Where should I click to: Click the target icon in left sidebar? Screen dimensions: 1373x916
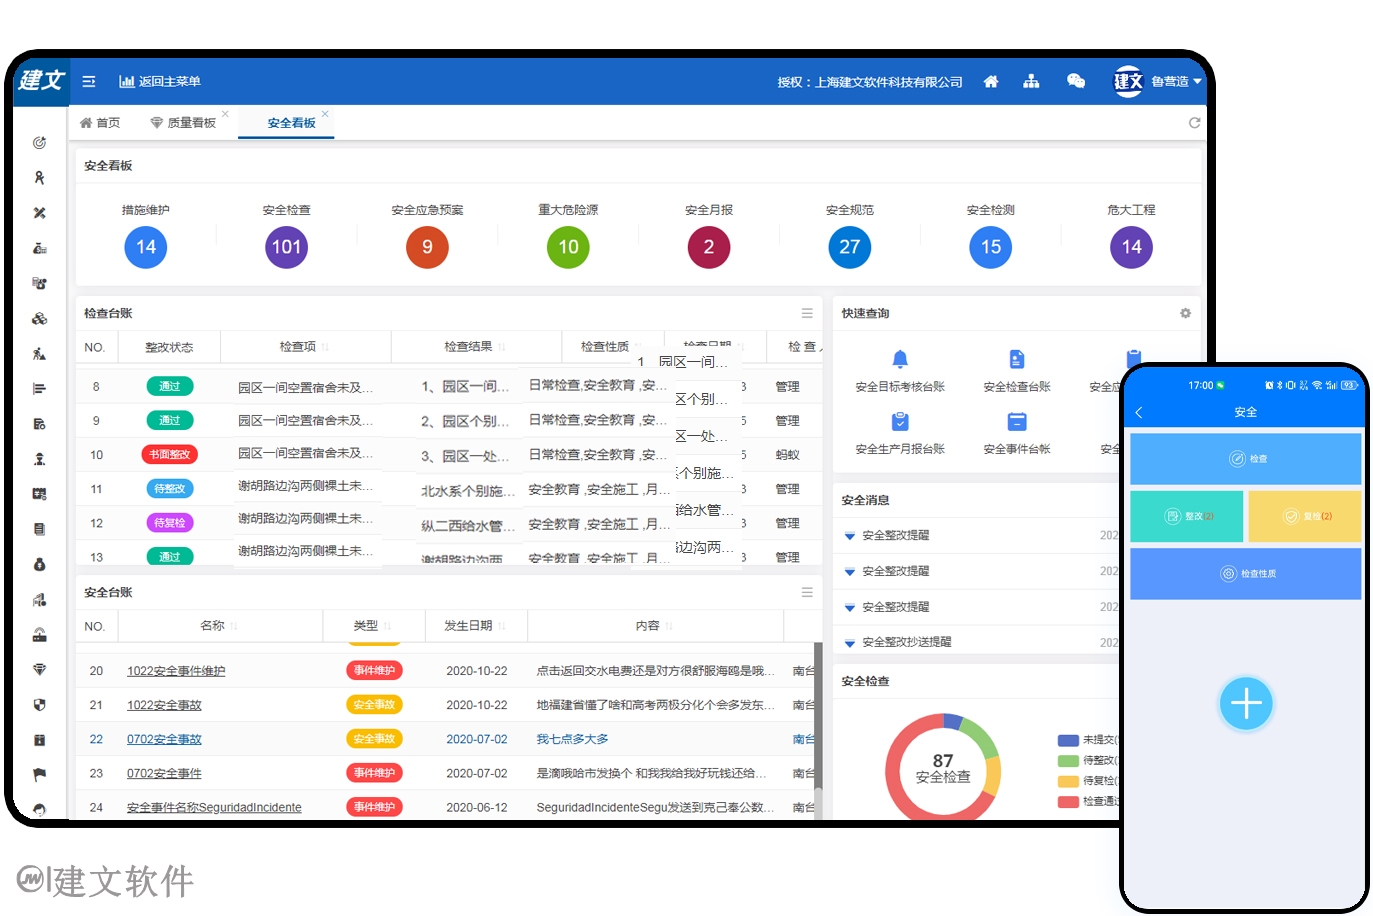tap(39, 143)
